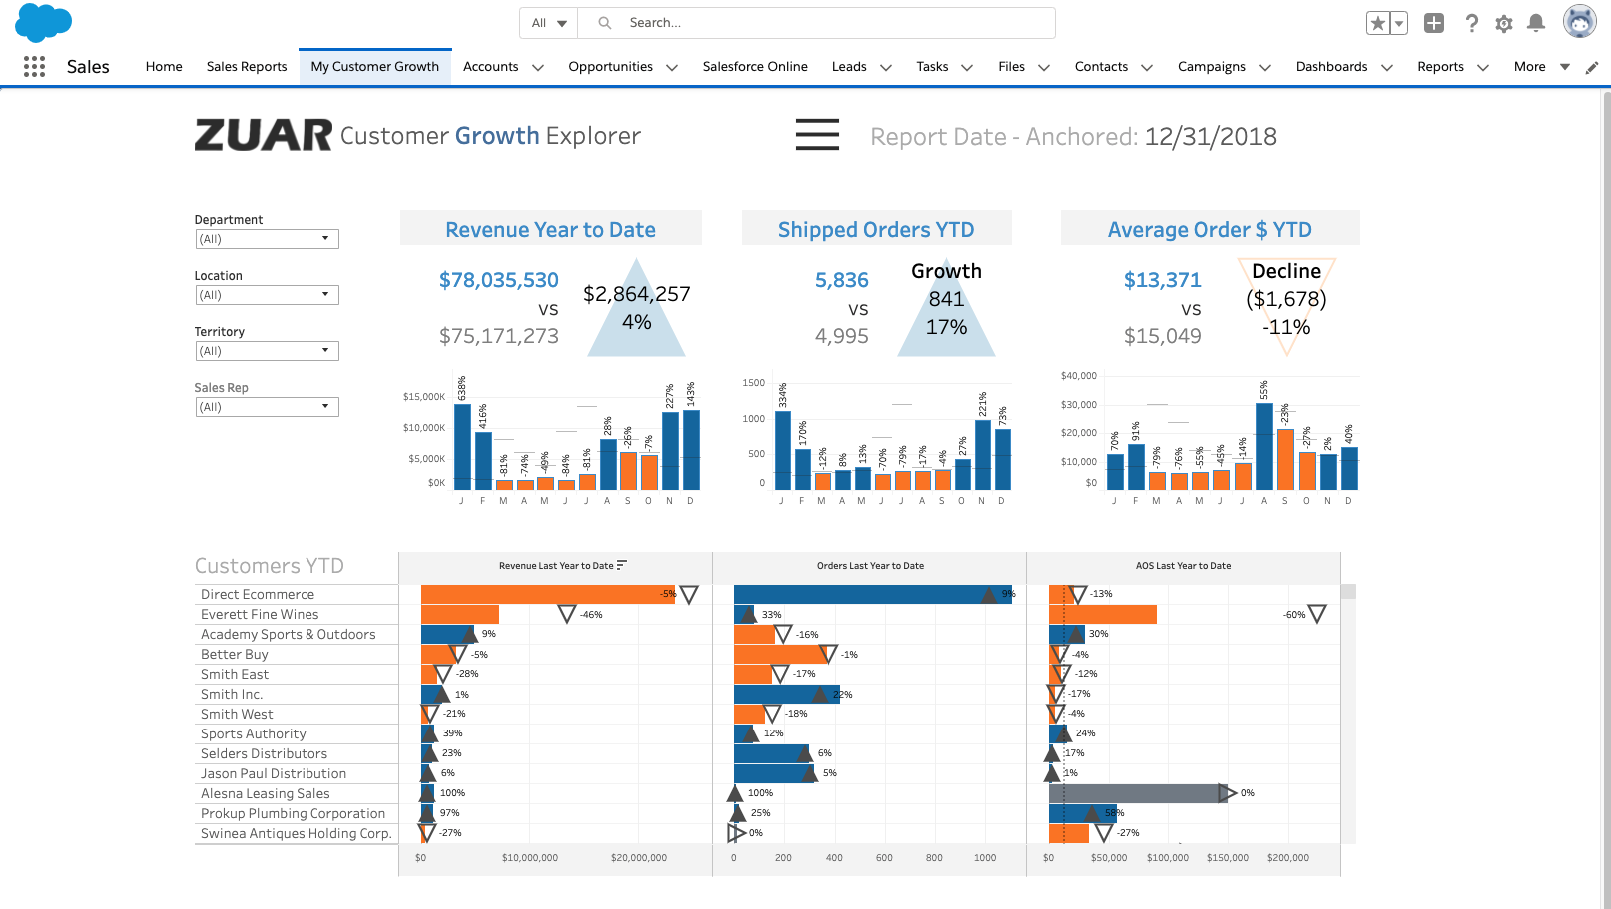This screenshot has height=909, width=1611.
Task: Open the Favorites star icon
Action: [1378, 23]
